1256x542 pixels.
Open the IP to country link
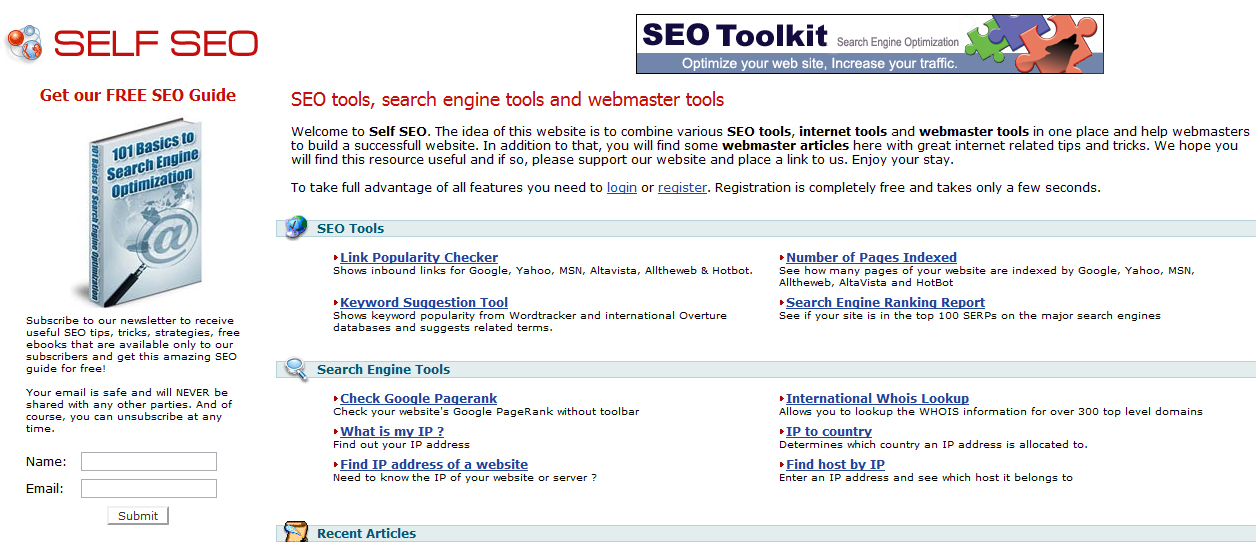tap(828, 432)
